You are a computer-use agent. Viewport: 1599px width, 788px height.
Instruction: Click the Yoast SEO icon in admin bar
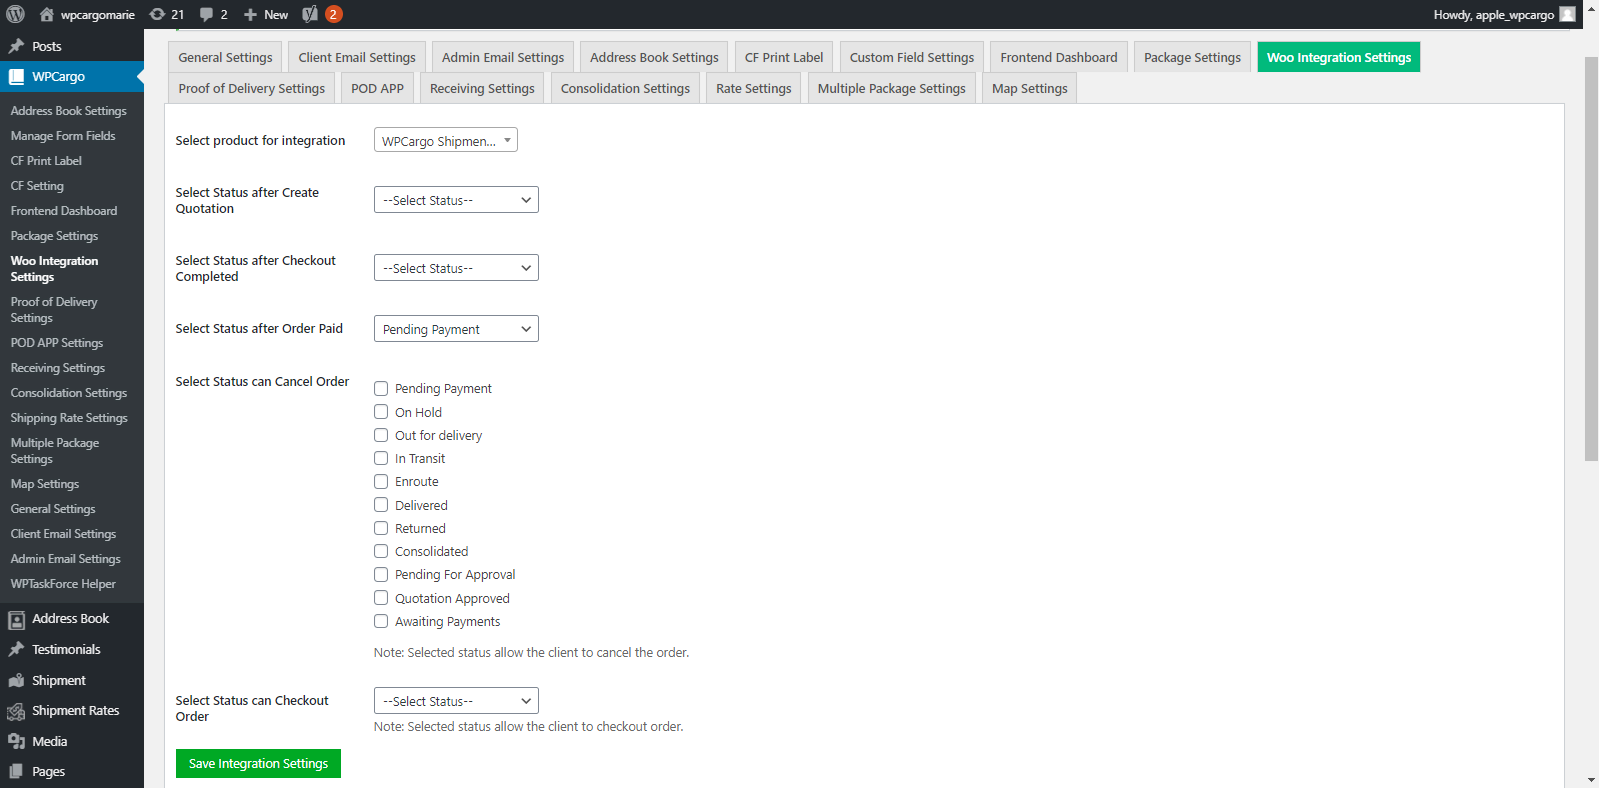coord(310,14)
